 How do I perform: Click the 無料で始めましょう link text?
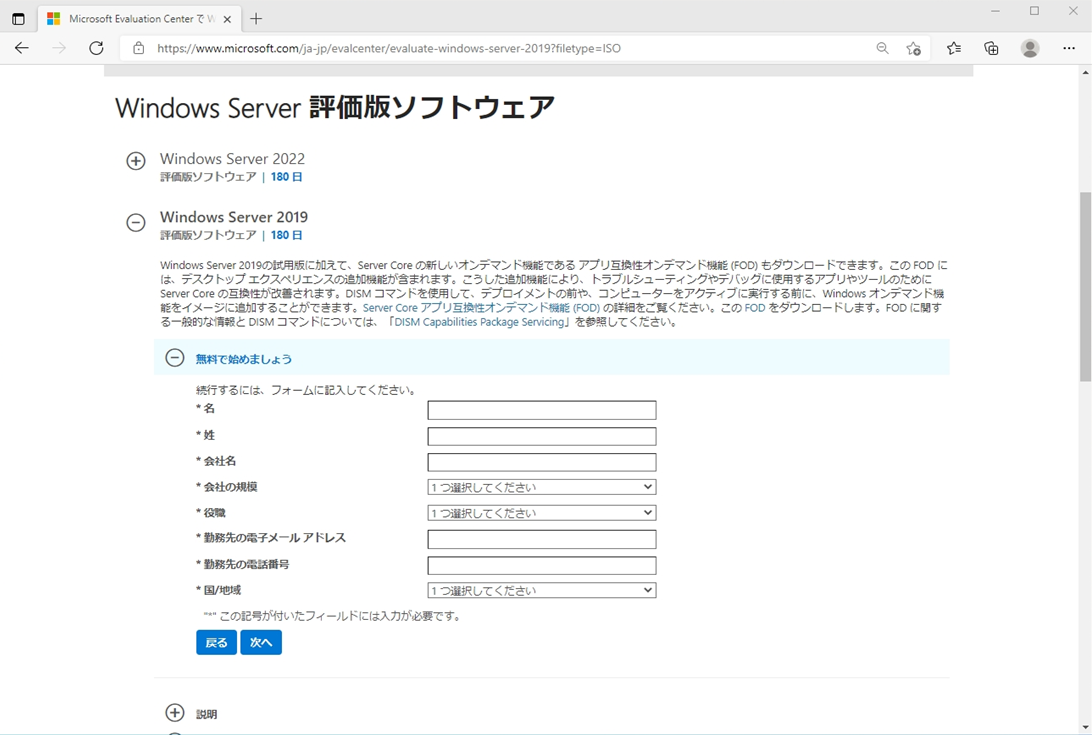click(x=244, y=359)
